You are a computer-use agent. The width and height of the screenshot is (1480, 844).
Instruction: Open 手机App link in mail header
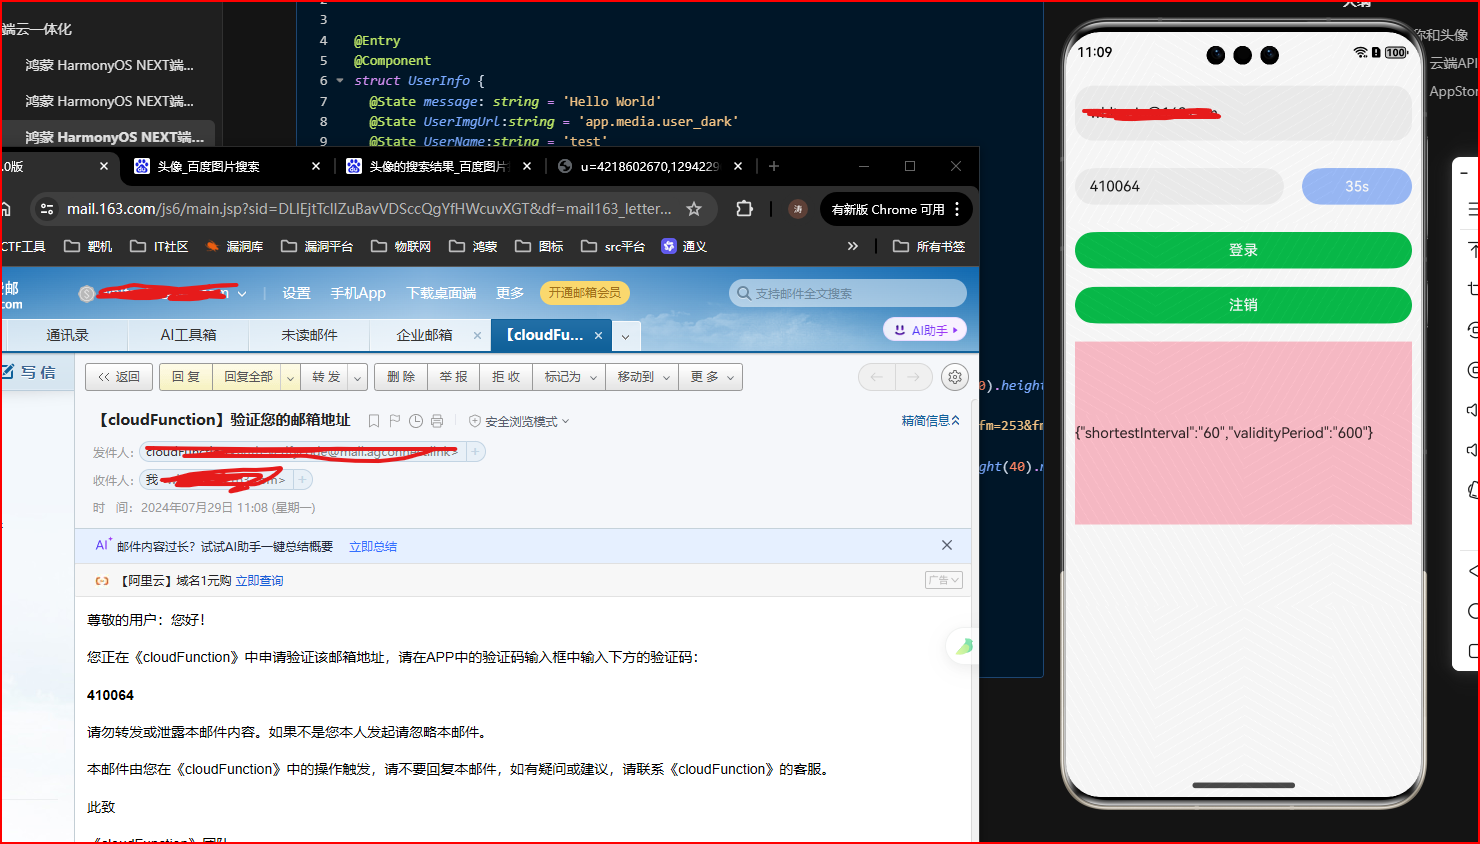(358, 293)
